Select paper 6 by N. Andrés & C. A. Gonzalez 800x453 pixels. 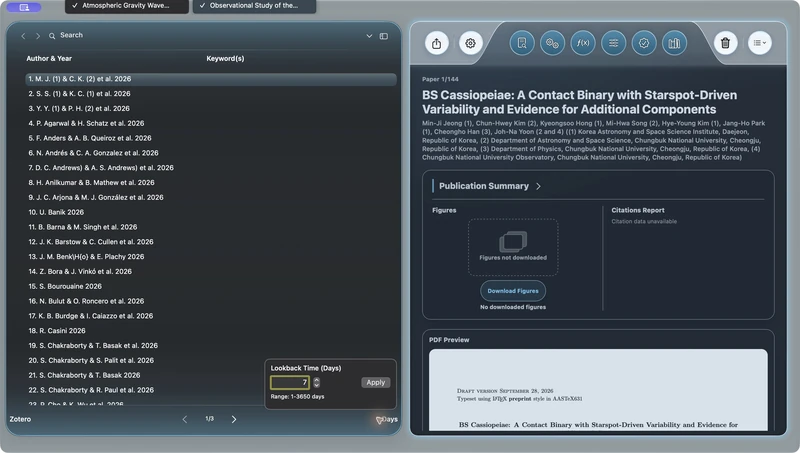[211, 153]
